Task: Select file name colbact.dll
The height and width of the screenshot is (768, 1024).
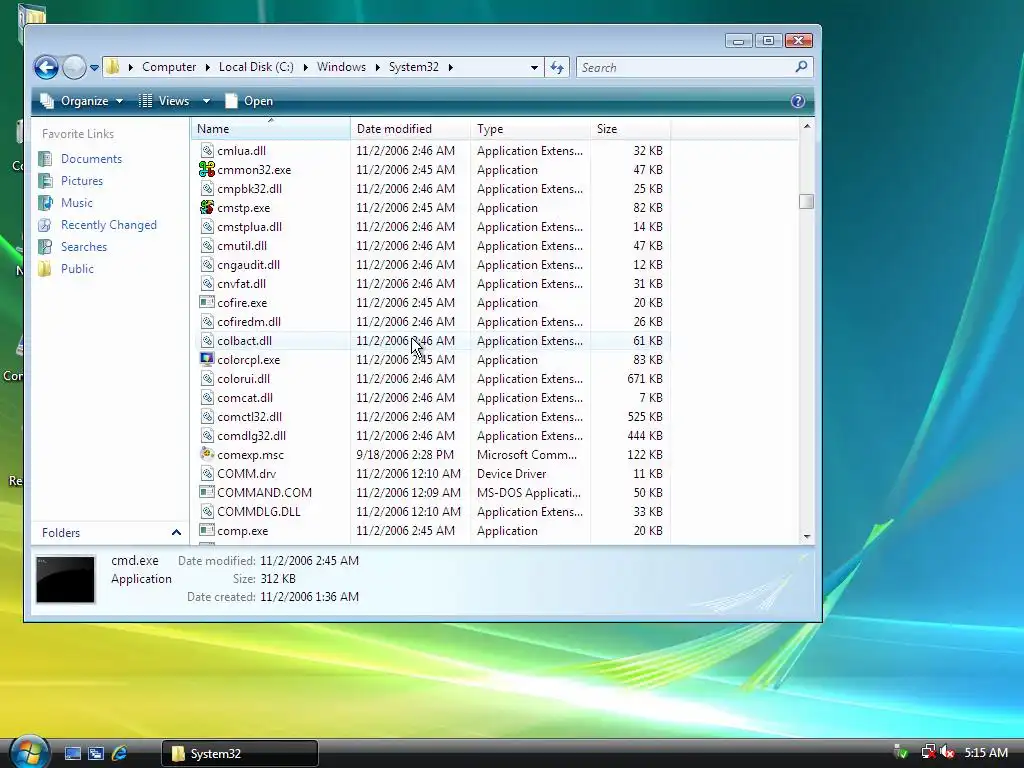Action: (244, 341)
